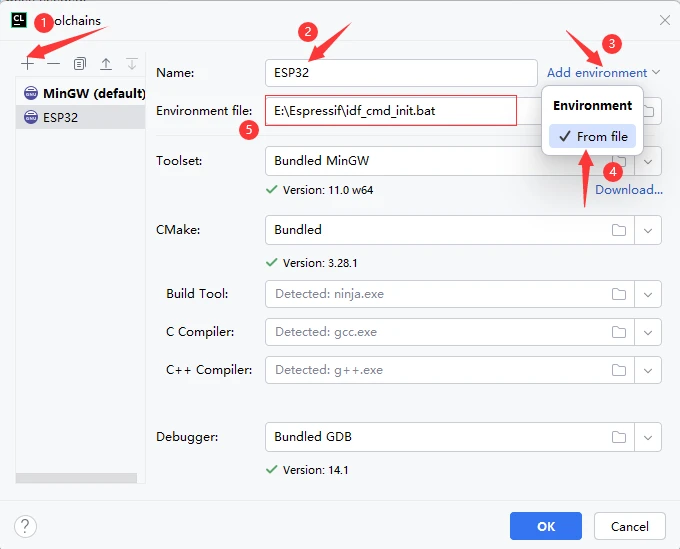Viewport: 680px width, 549px height.
Task: Browse for Debugger folder
Action: click(619, 437)
